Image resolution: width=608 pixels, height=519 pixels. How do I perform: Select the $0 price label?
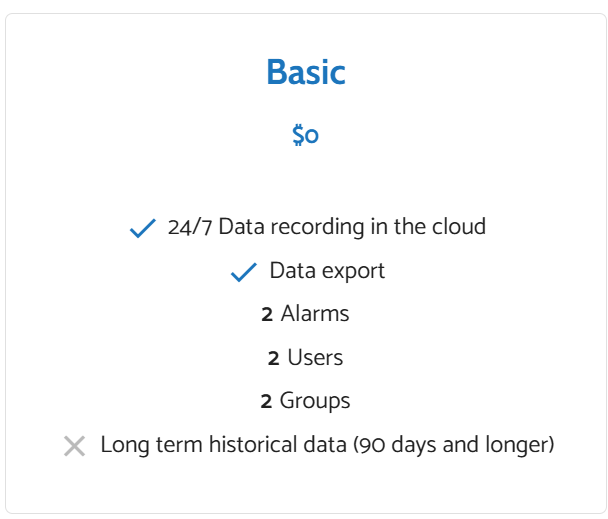(305, 134)
